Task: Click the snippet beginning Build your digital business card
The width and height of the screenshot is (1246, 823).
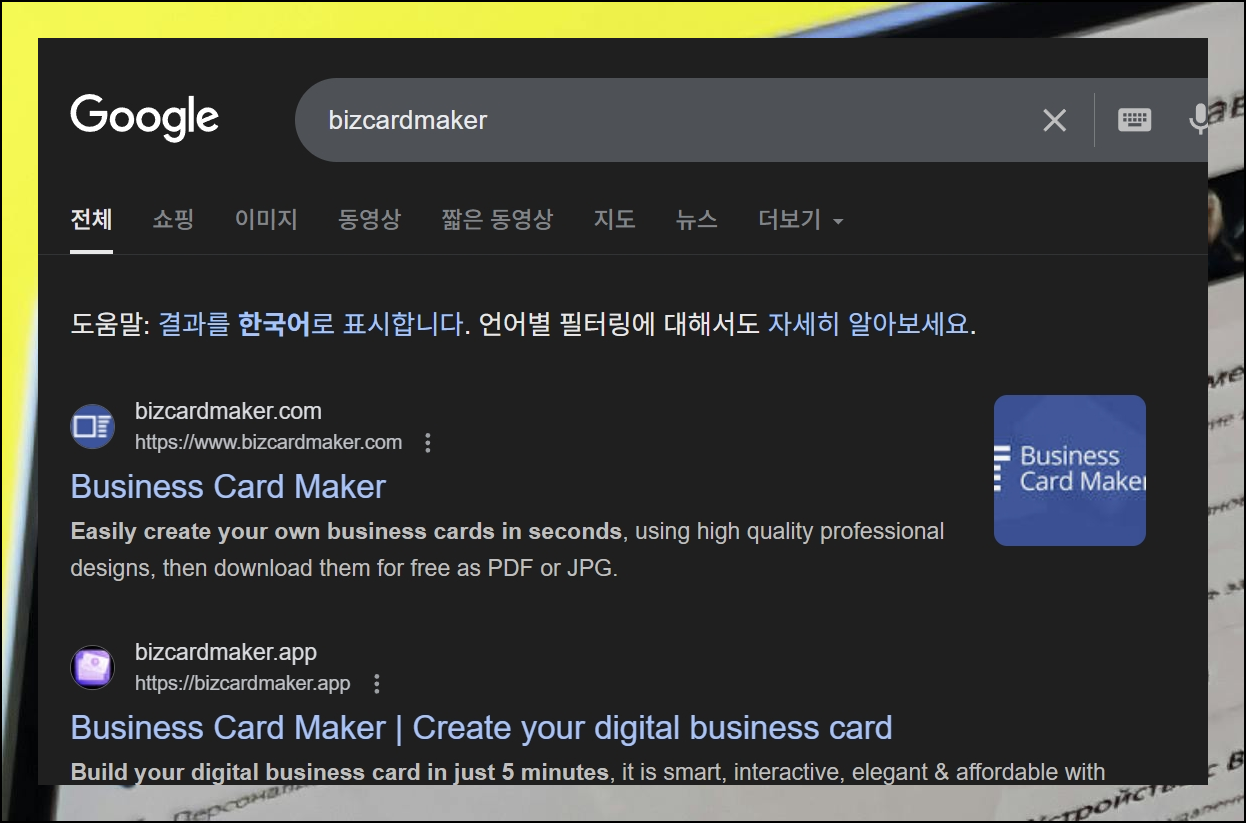Action: (x=588, y=772)
